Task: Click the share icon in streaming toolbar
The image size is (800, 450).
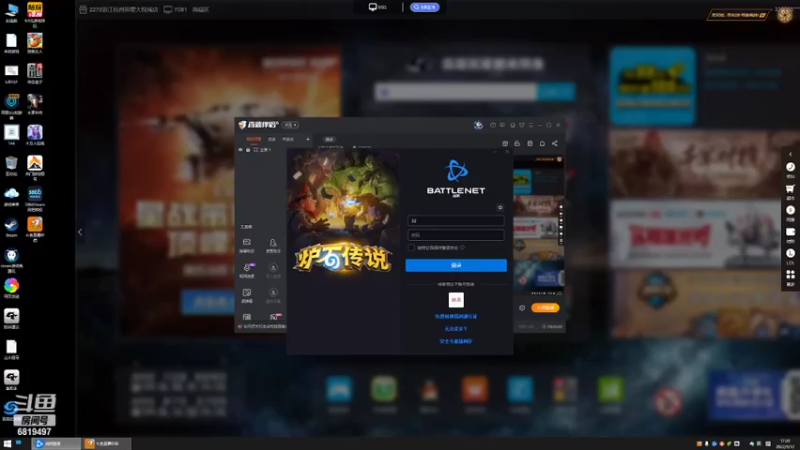Action: click(555, 144)
